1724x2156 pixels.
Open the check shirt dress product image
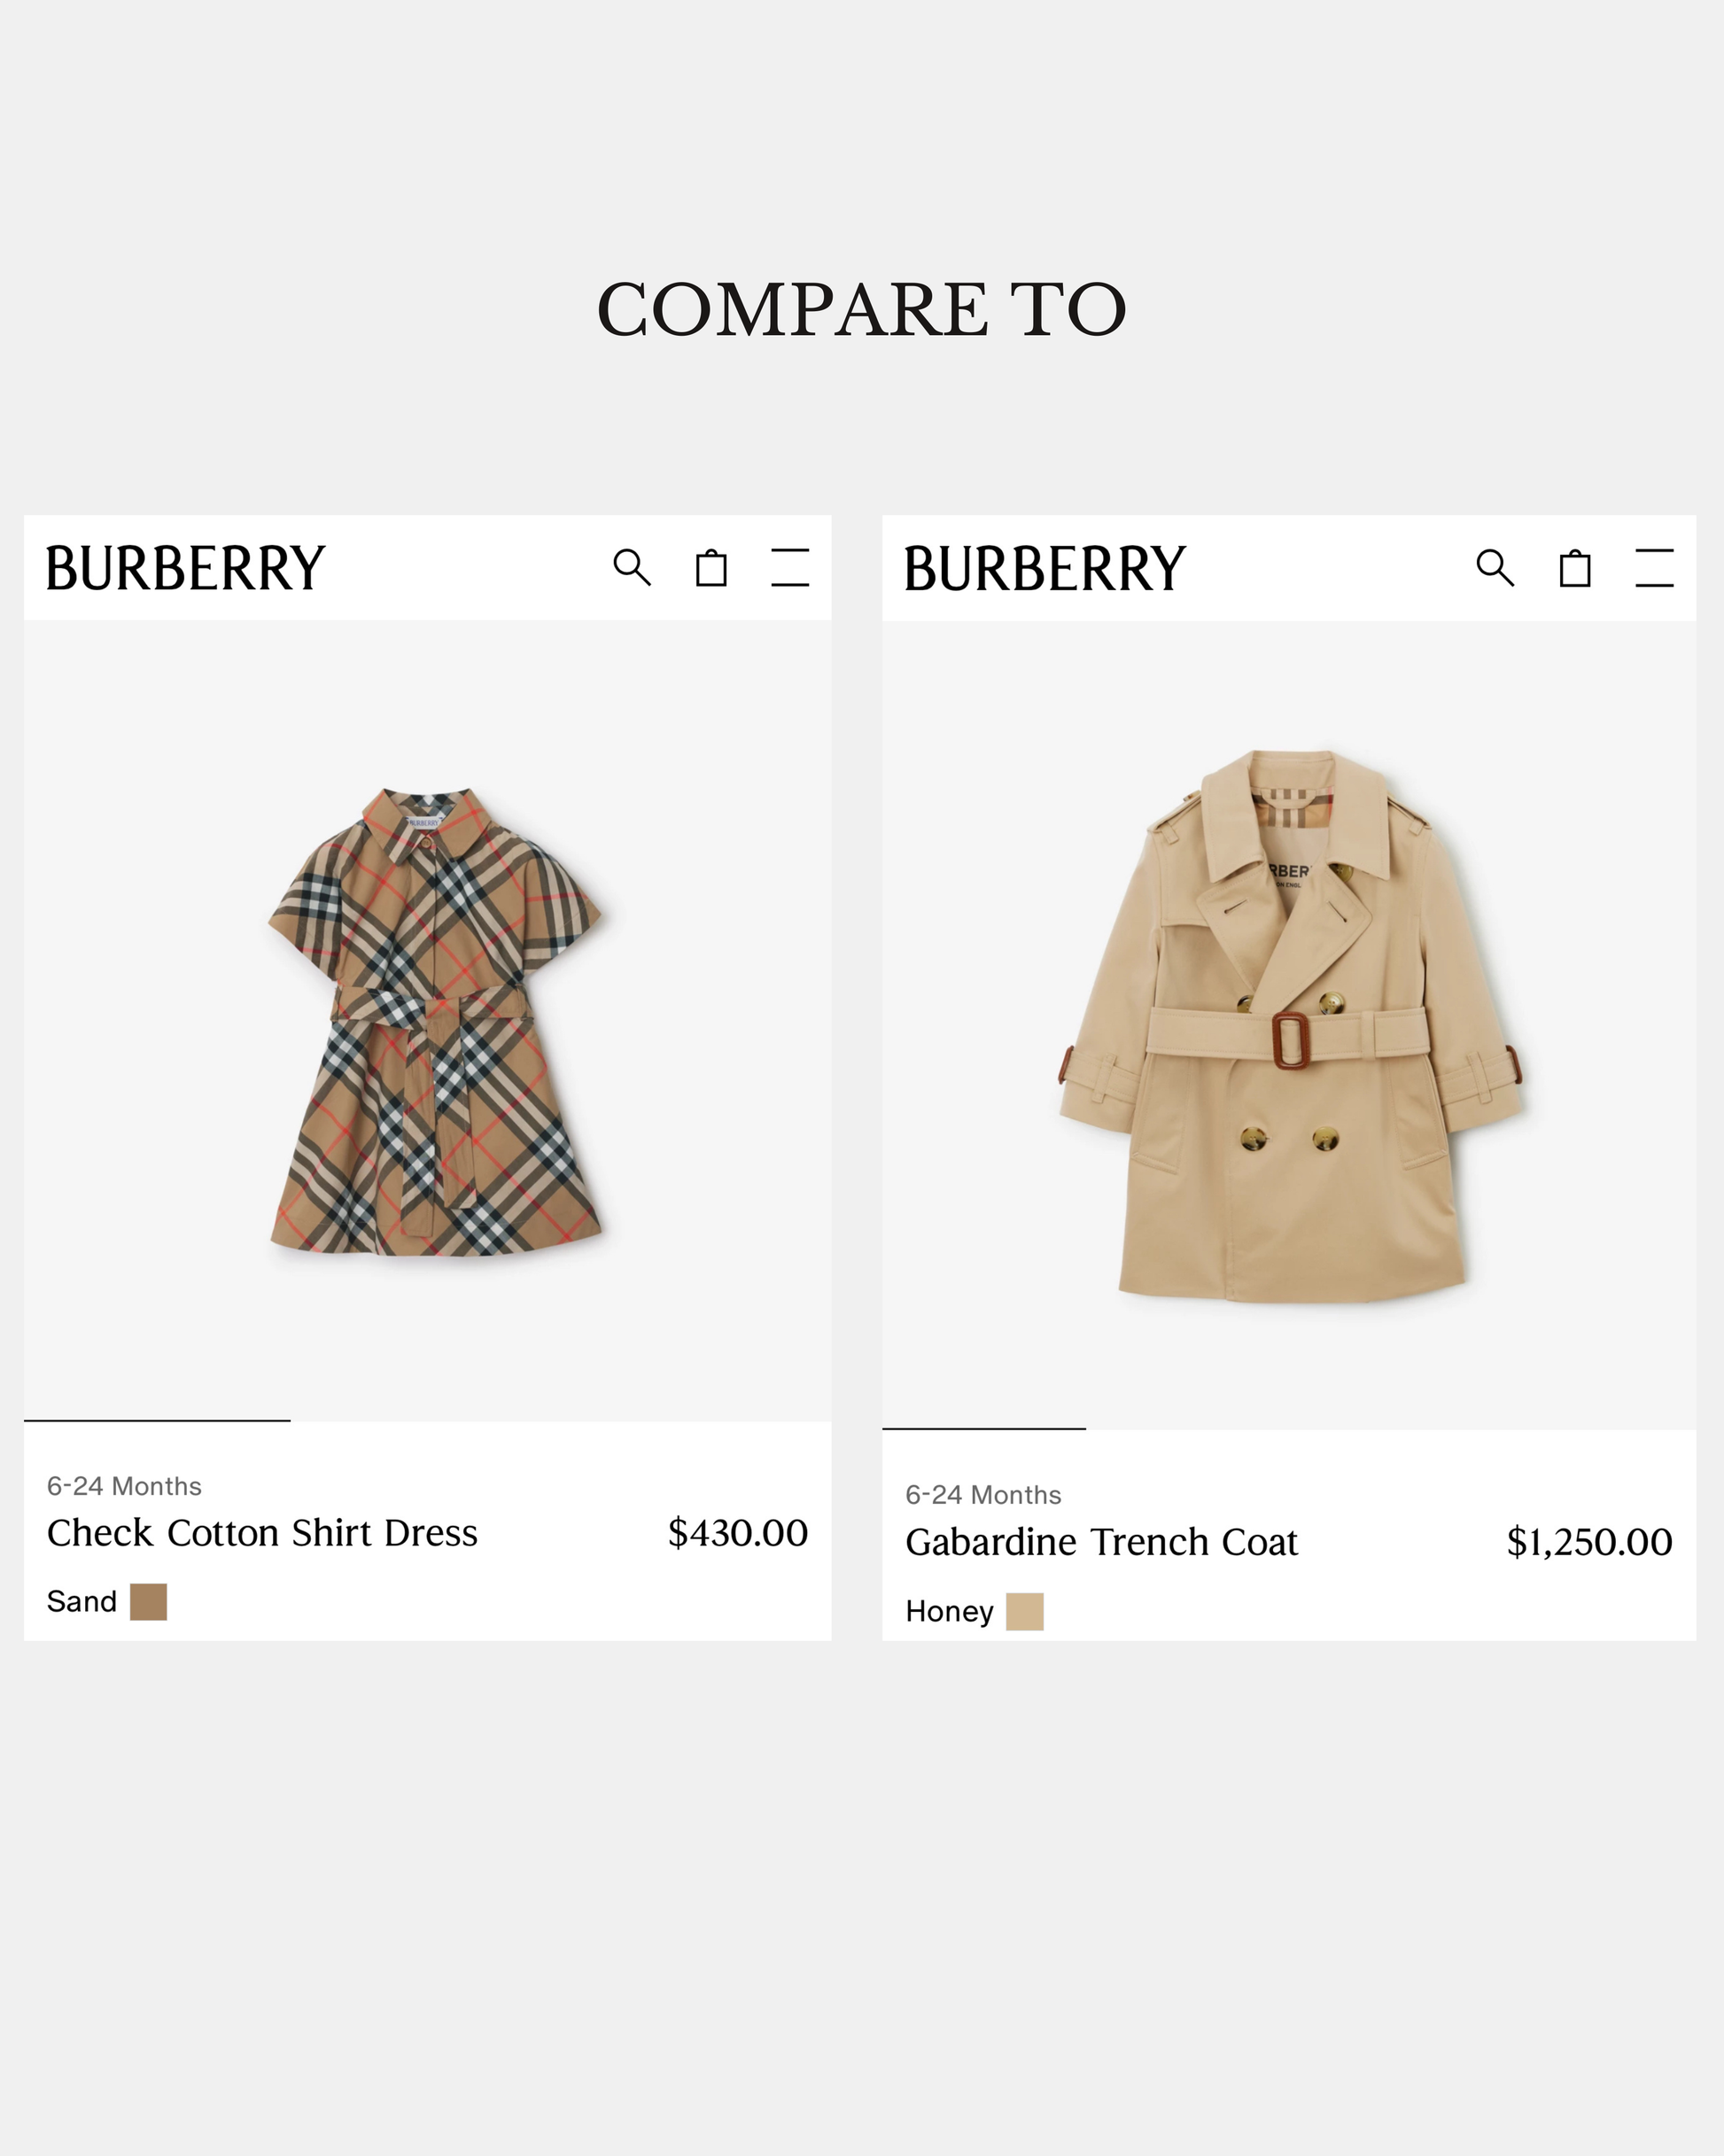tap(435, 1020)
